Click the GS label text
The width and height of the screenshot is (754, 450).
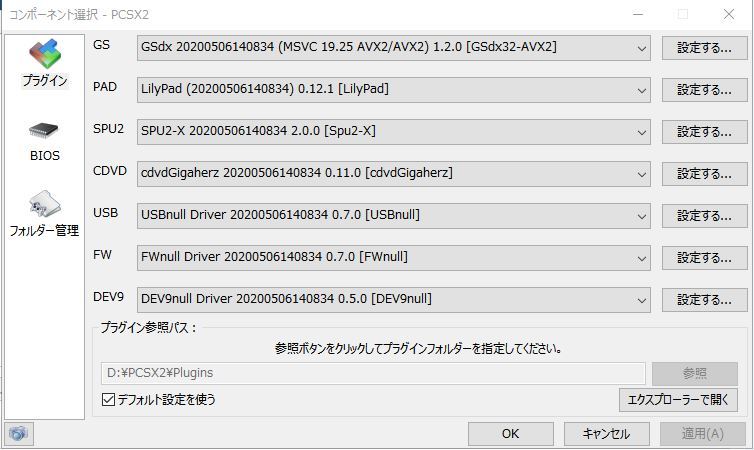point(101,45)
